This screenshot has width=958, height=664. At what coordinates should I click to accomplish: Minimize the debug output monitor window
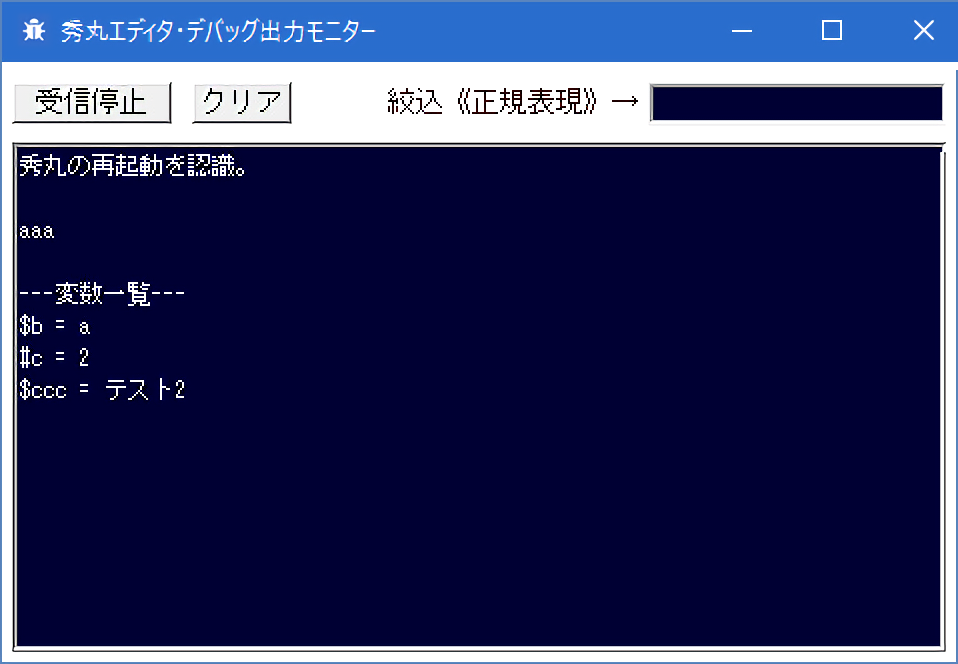coord(742,31)
